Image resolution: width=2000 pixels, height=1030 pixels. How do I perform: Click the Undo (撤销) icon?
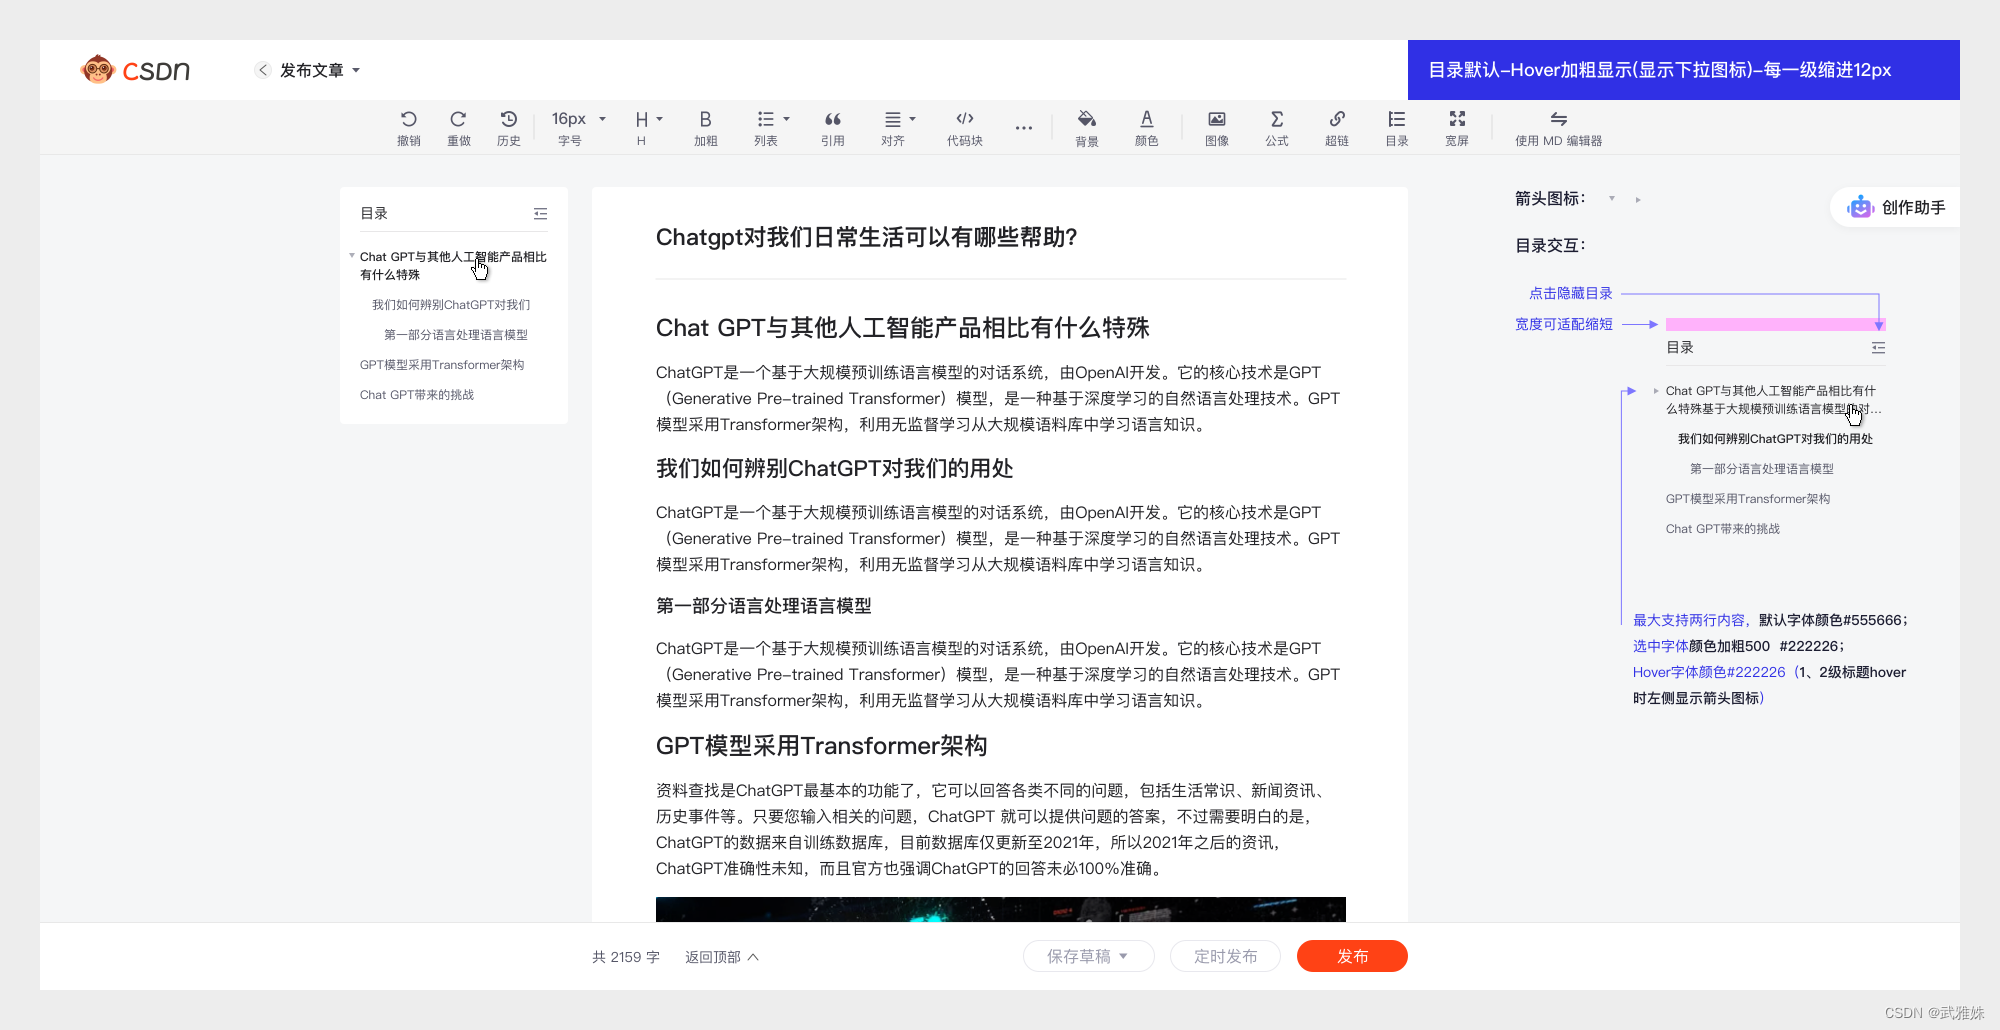[x=408, y=119]
